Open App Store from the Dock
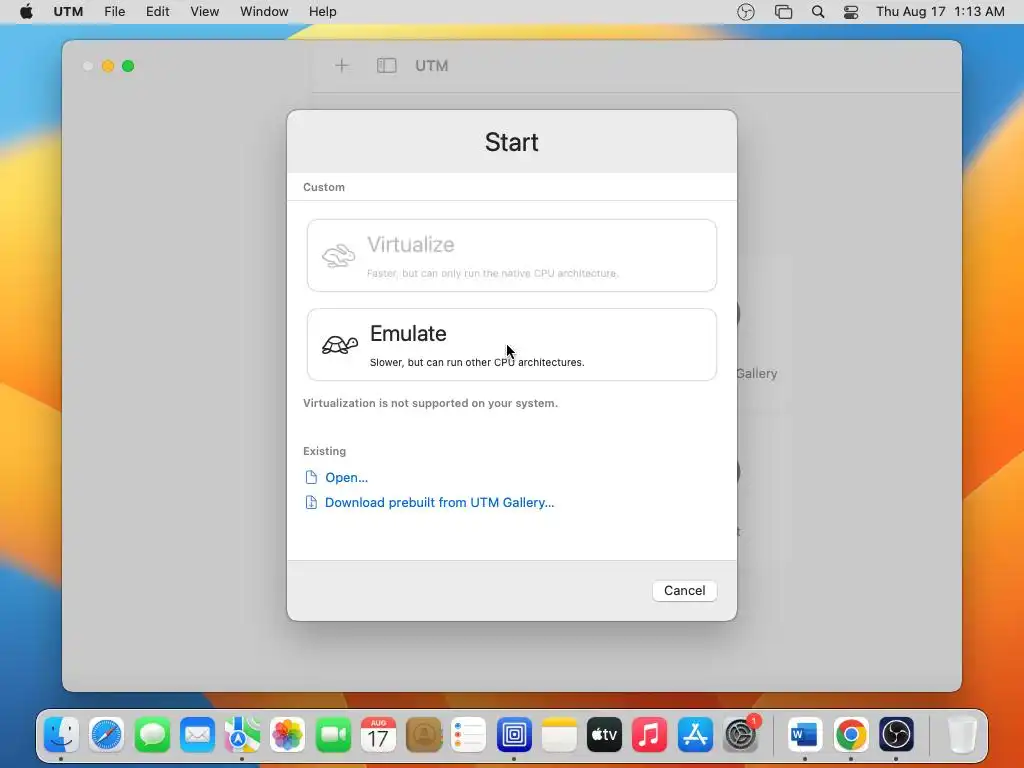This screenshot has height=768, width=1024. pyautogui.click(x=695, y=735)
